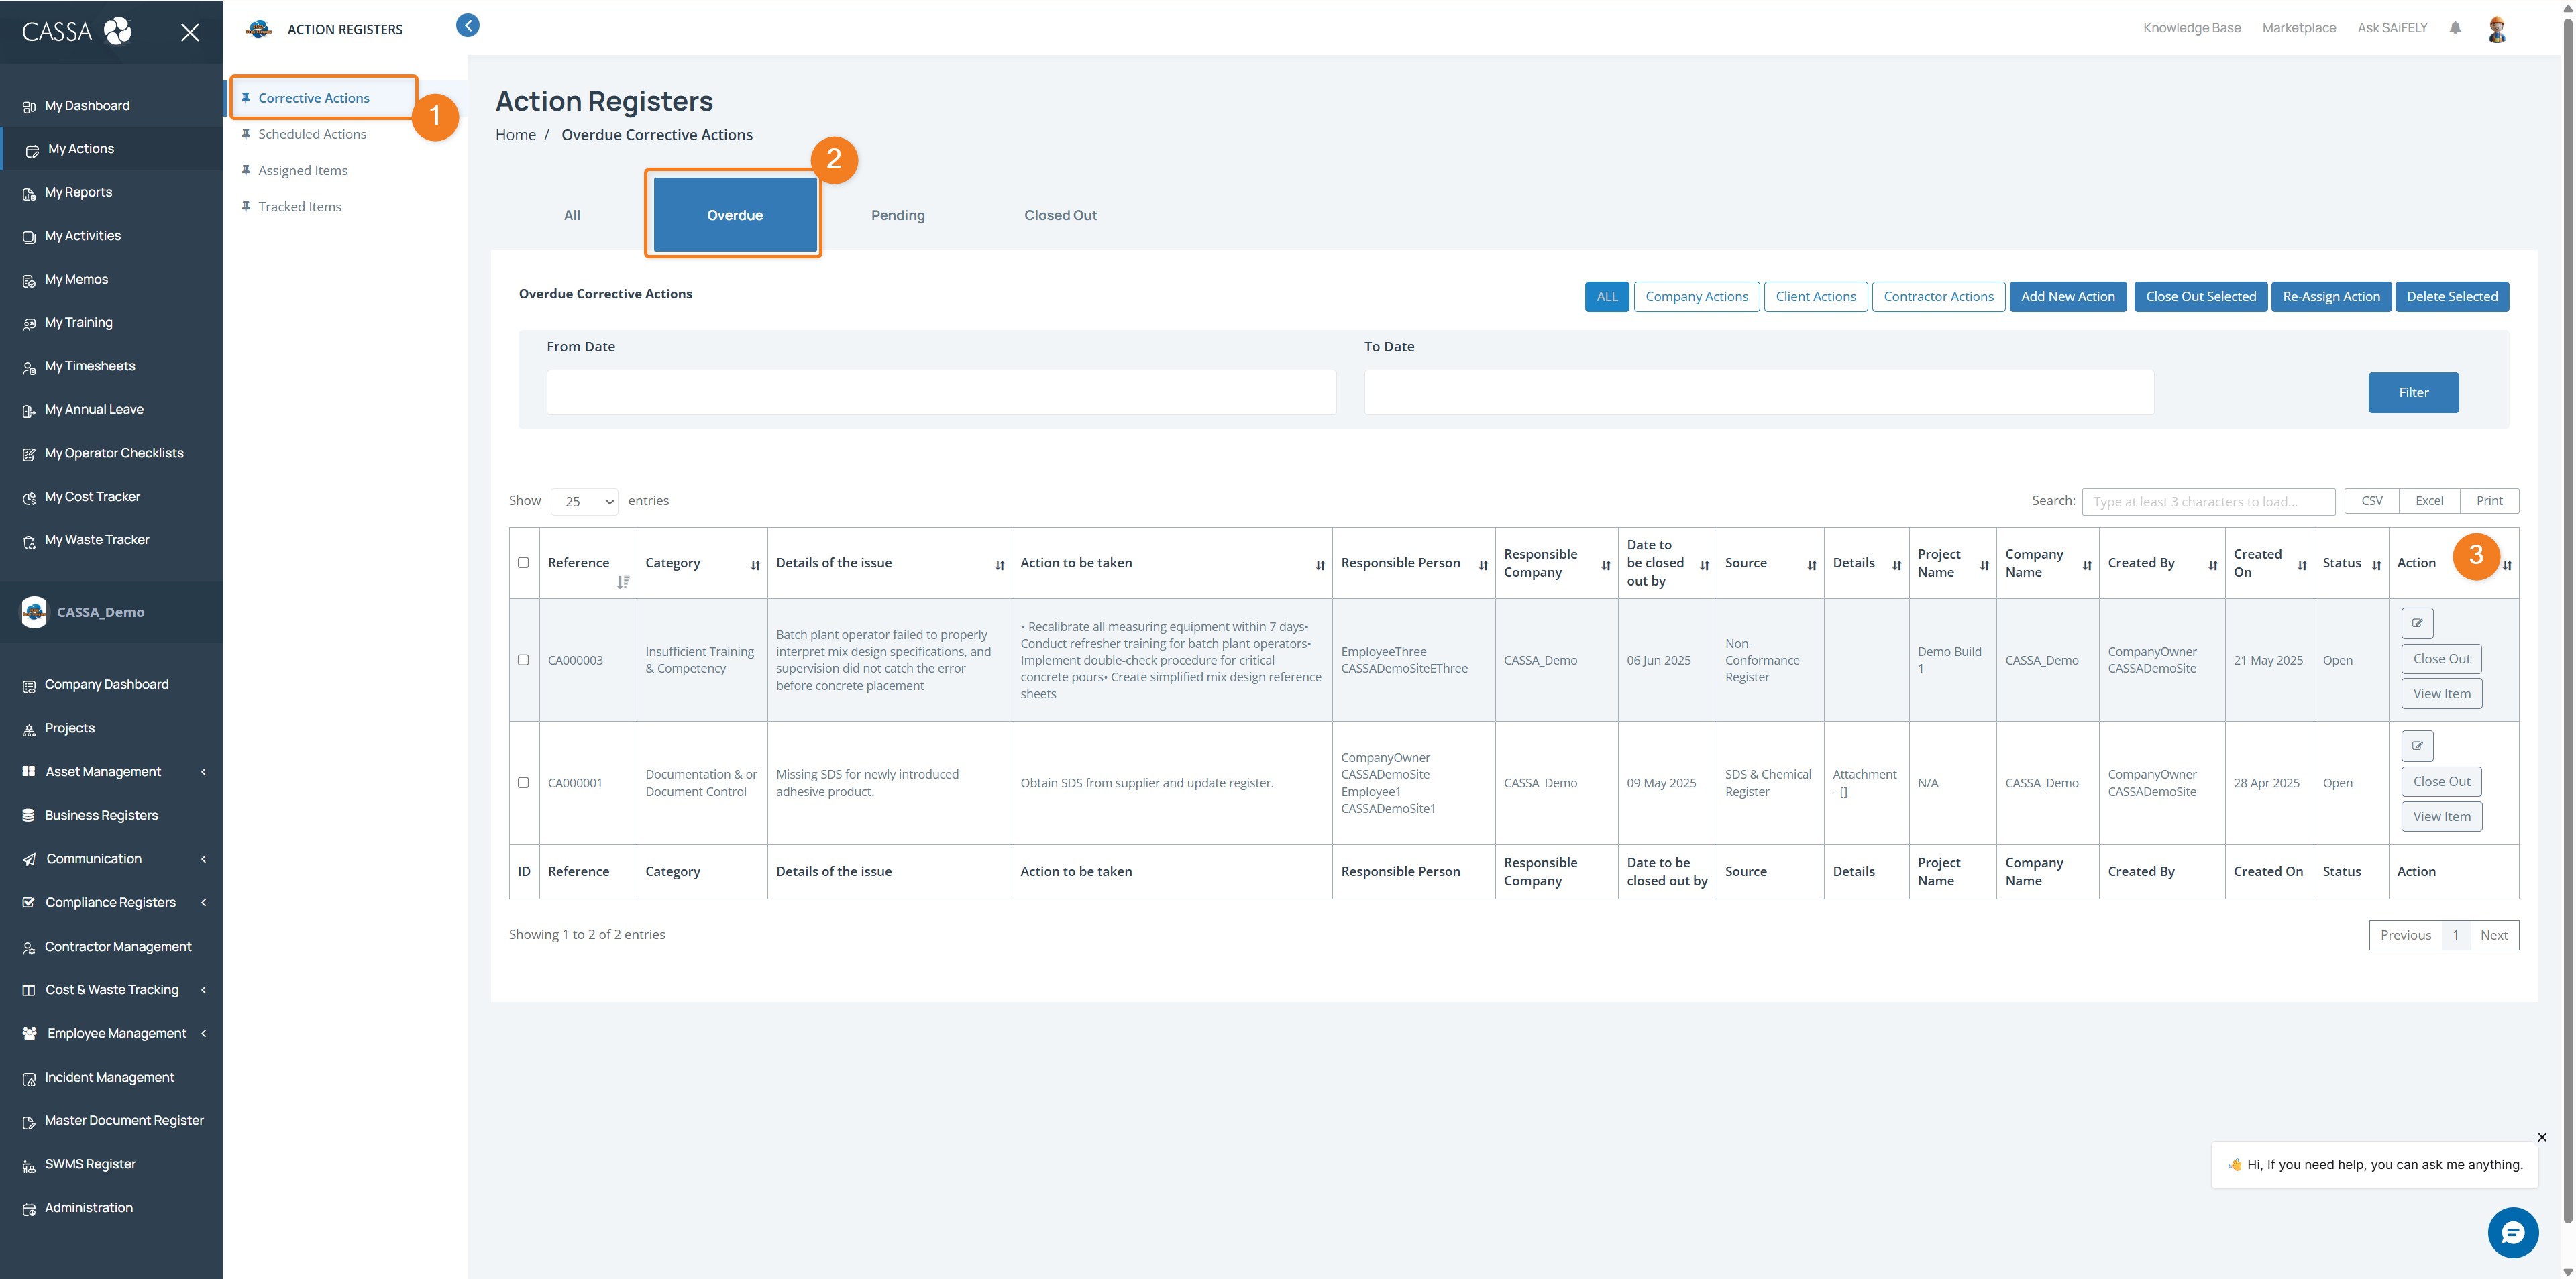Click the edit icon for CA000003

pos(2417,623)
